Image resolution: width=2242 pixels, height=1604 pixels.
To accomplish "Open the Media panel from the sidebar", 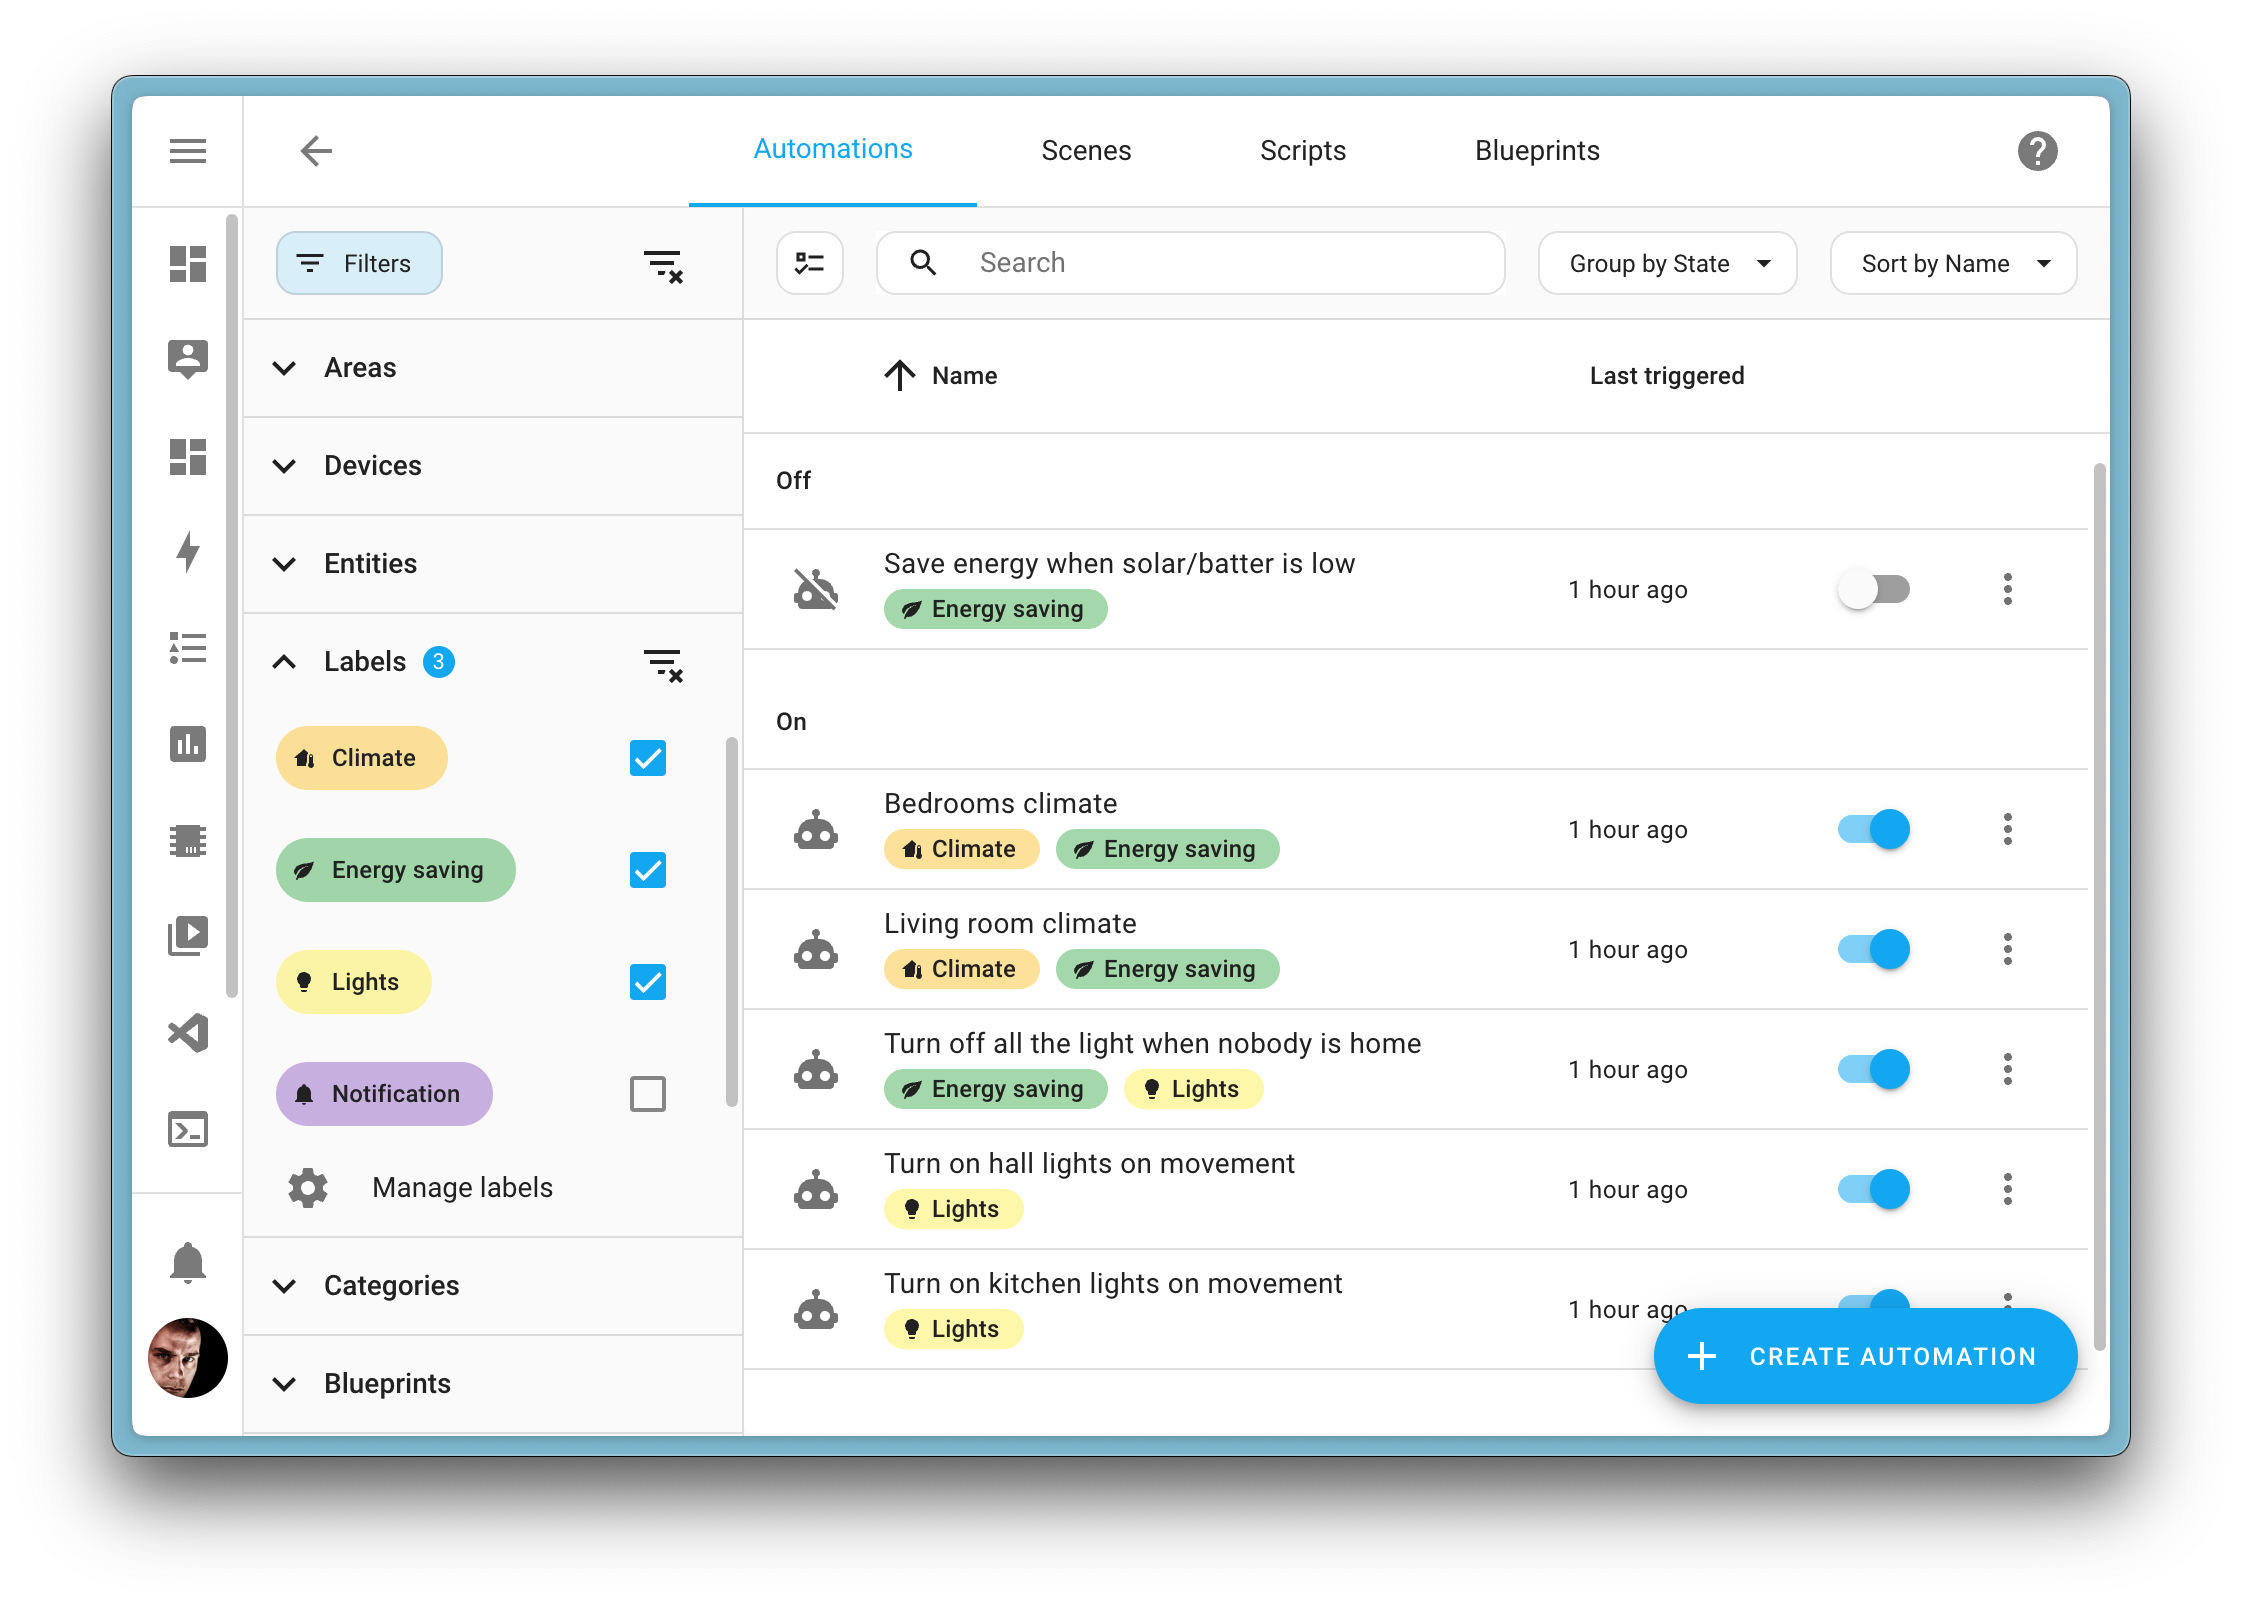I will (x=188, y=936).
